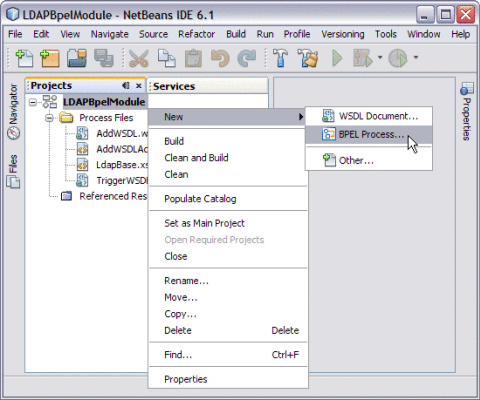Open the Edit menu
The width and height of the screenshot is (480, 400).
[x=41, y=34]
